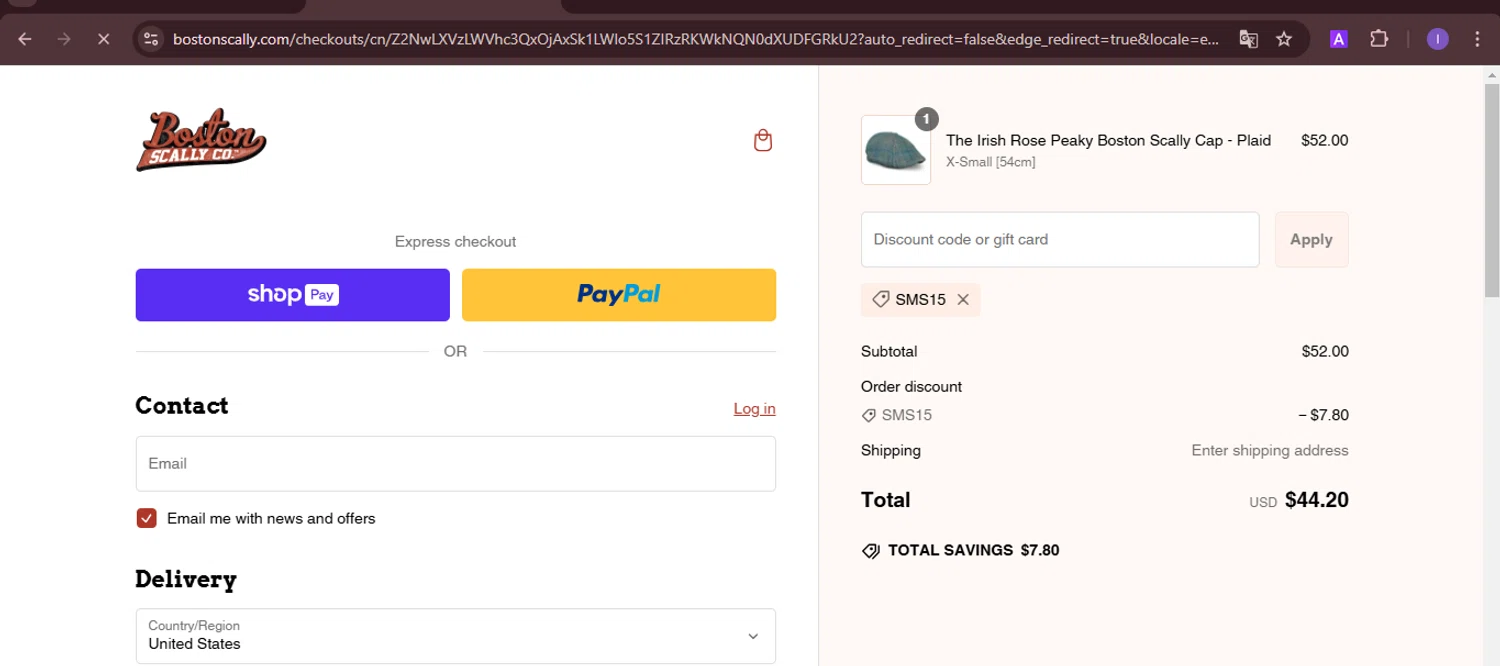Open the purple A extension icon
The image size is (1500, 666).
(x=1338, y=39)
